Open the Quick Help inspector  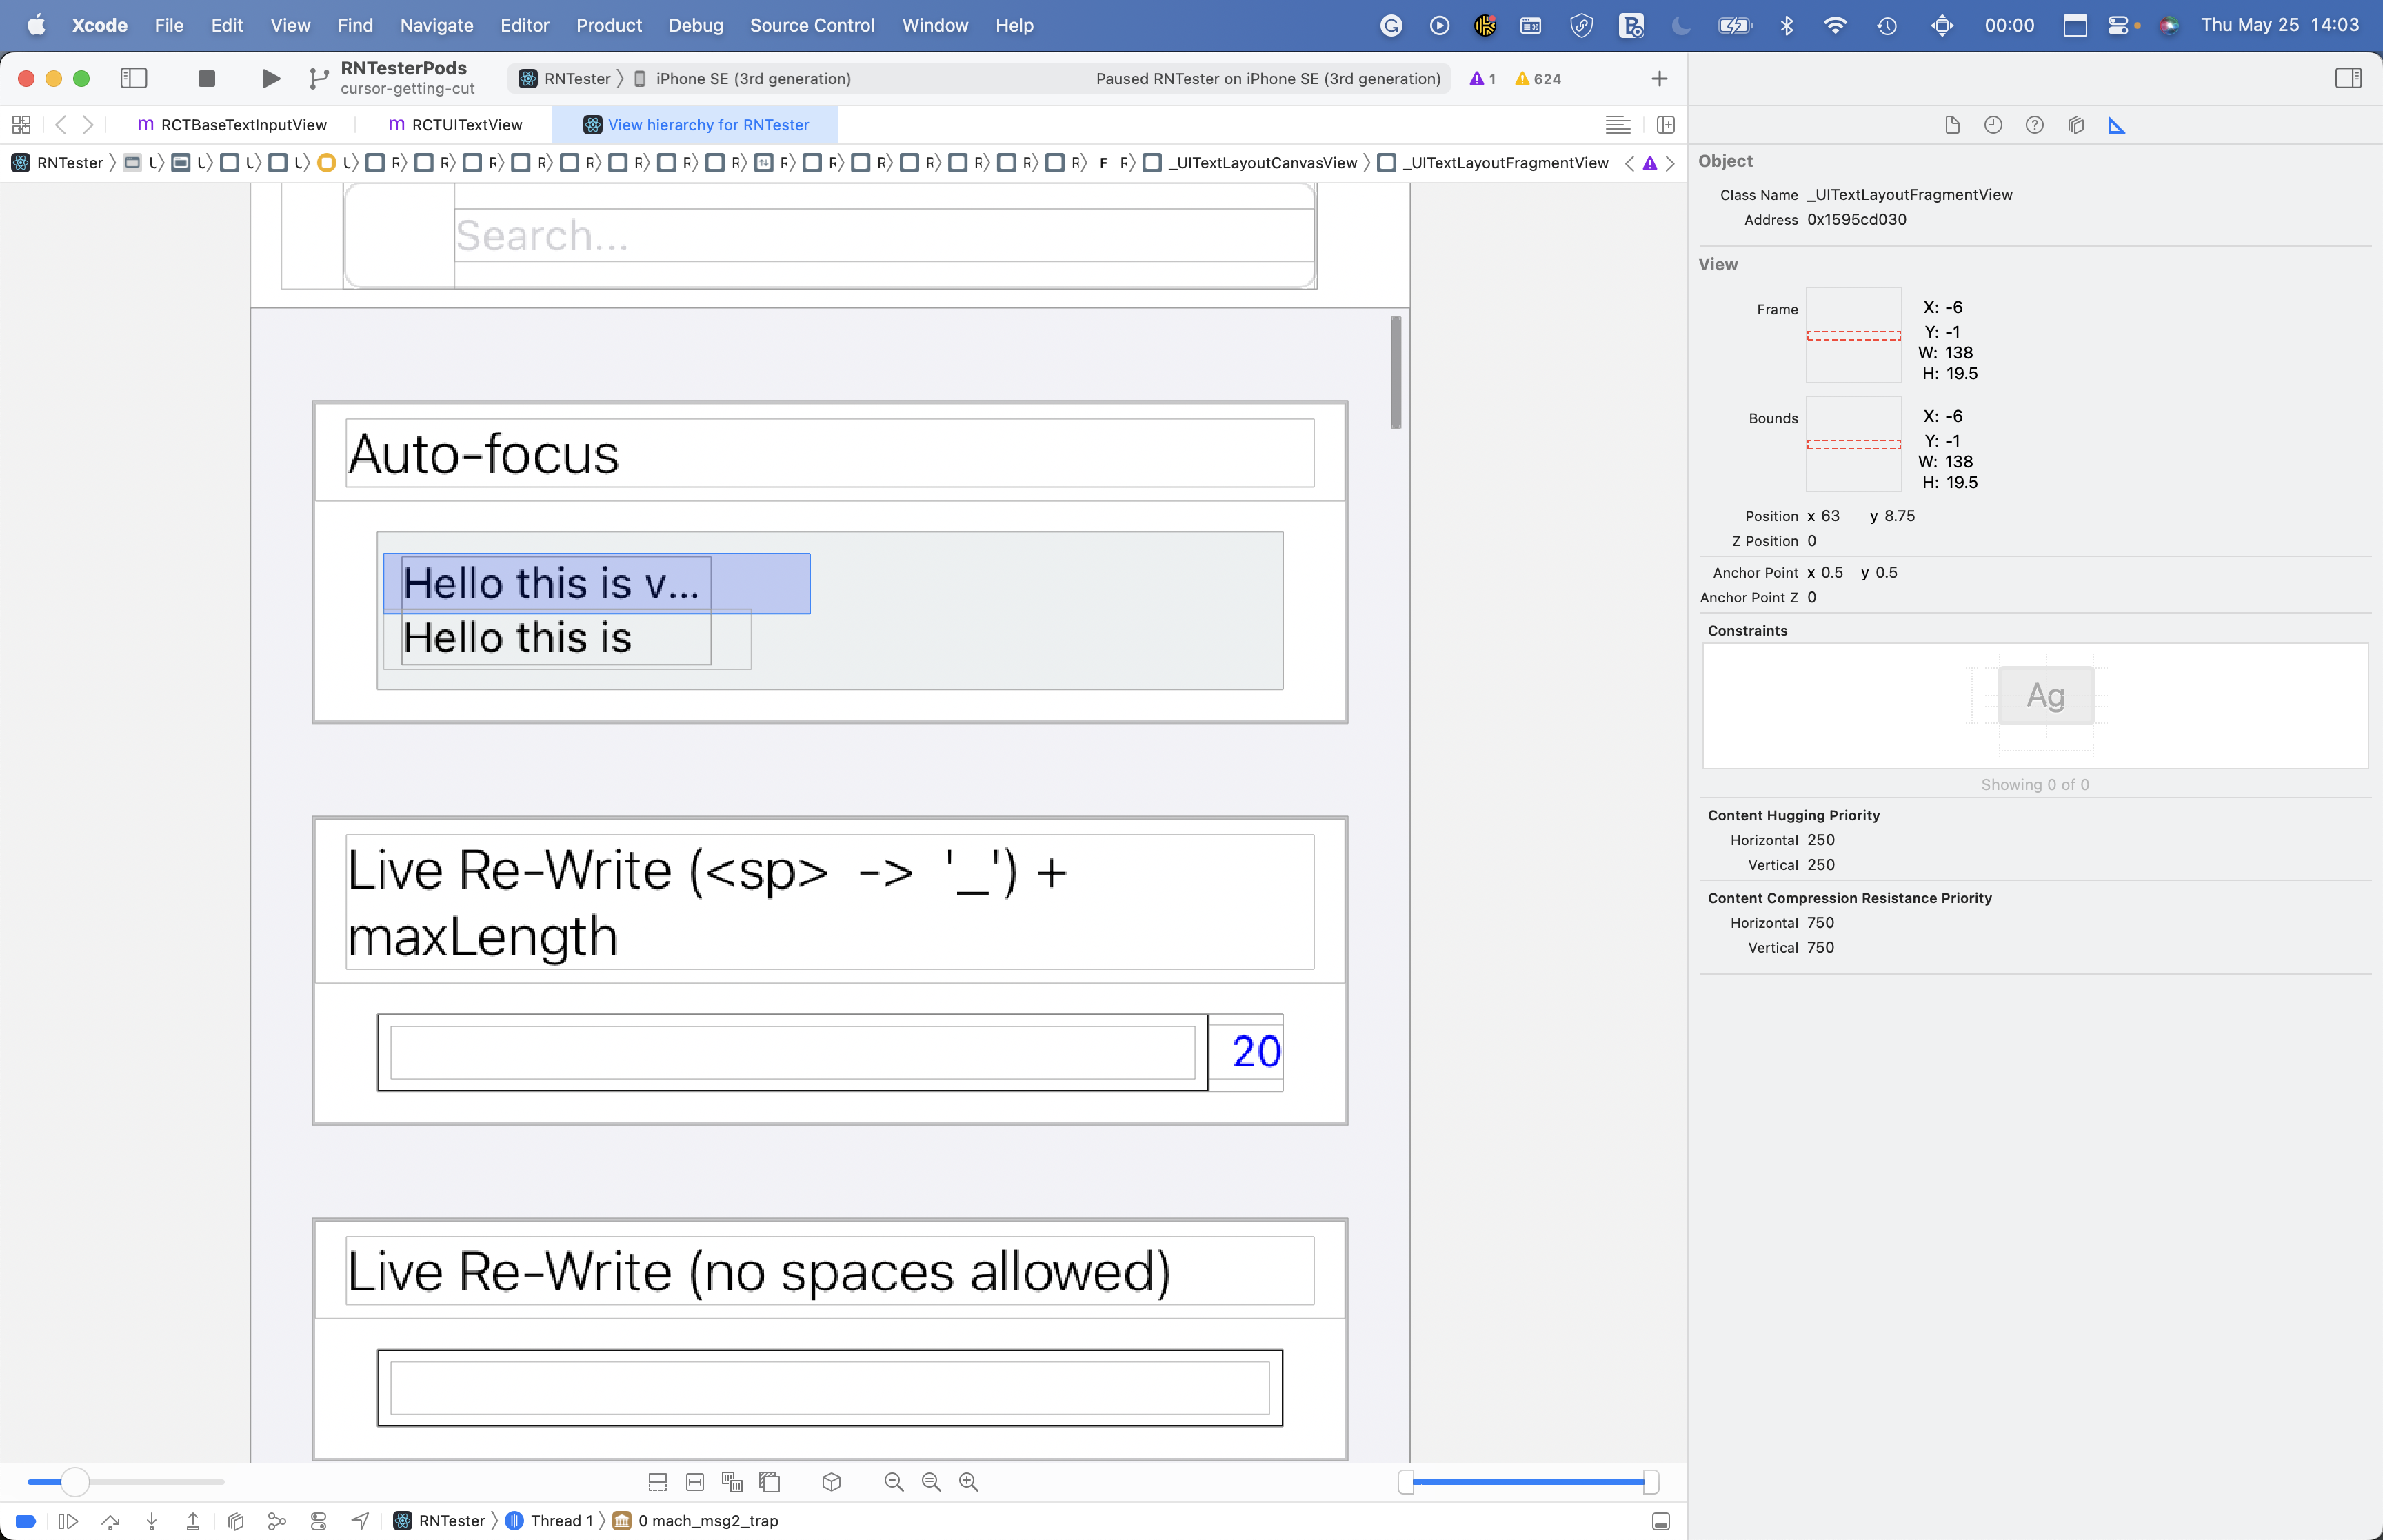(2035, 125)
